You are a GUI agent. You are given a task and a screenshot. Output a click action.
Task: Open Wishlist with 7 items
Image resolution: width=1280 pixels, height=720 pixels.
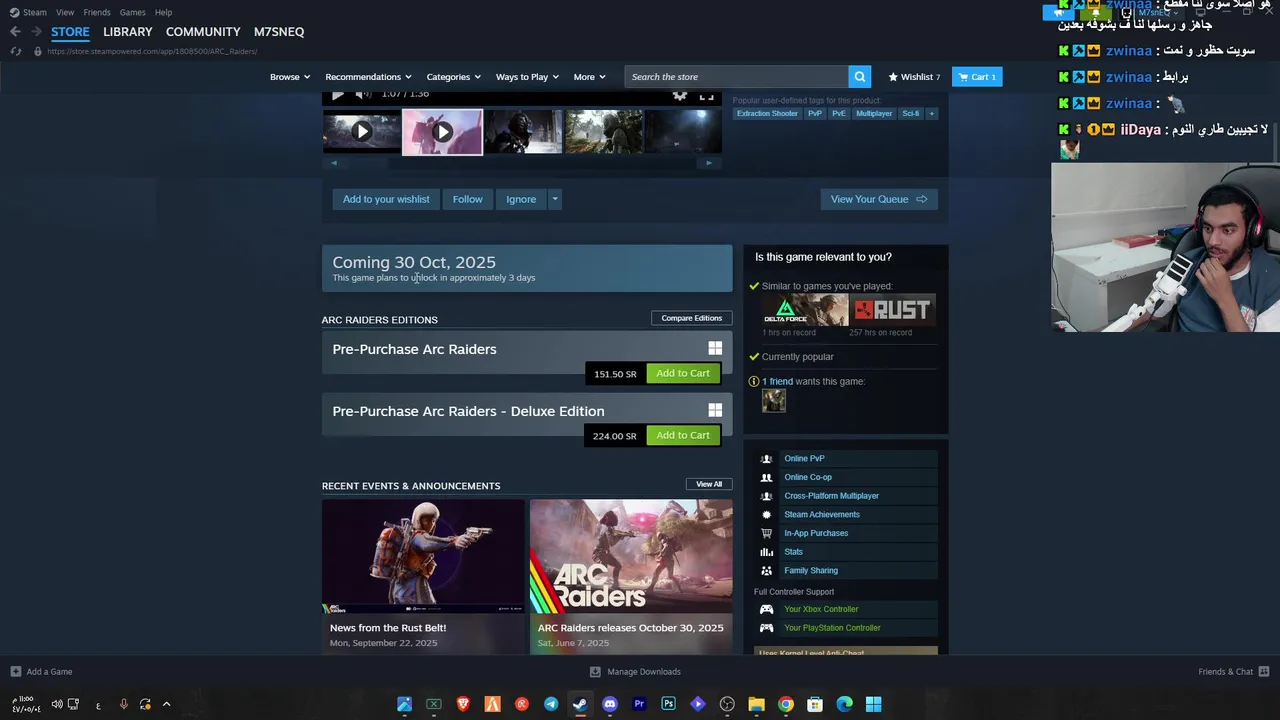point(914,77)
